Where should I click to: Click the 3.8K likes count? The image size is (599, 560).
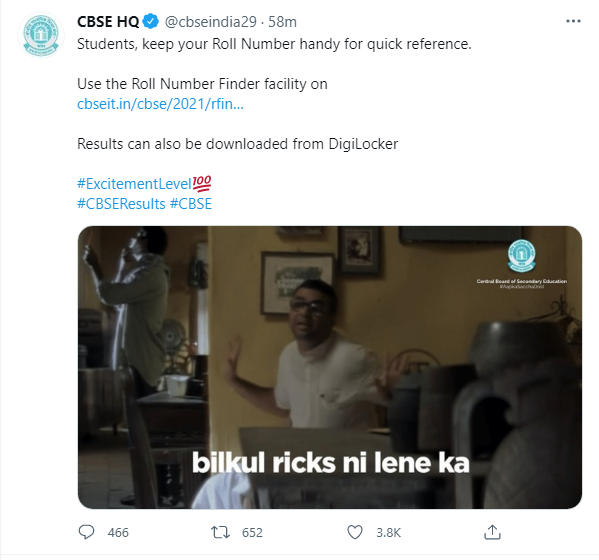[389, 532]
